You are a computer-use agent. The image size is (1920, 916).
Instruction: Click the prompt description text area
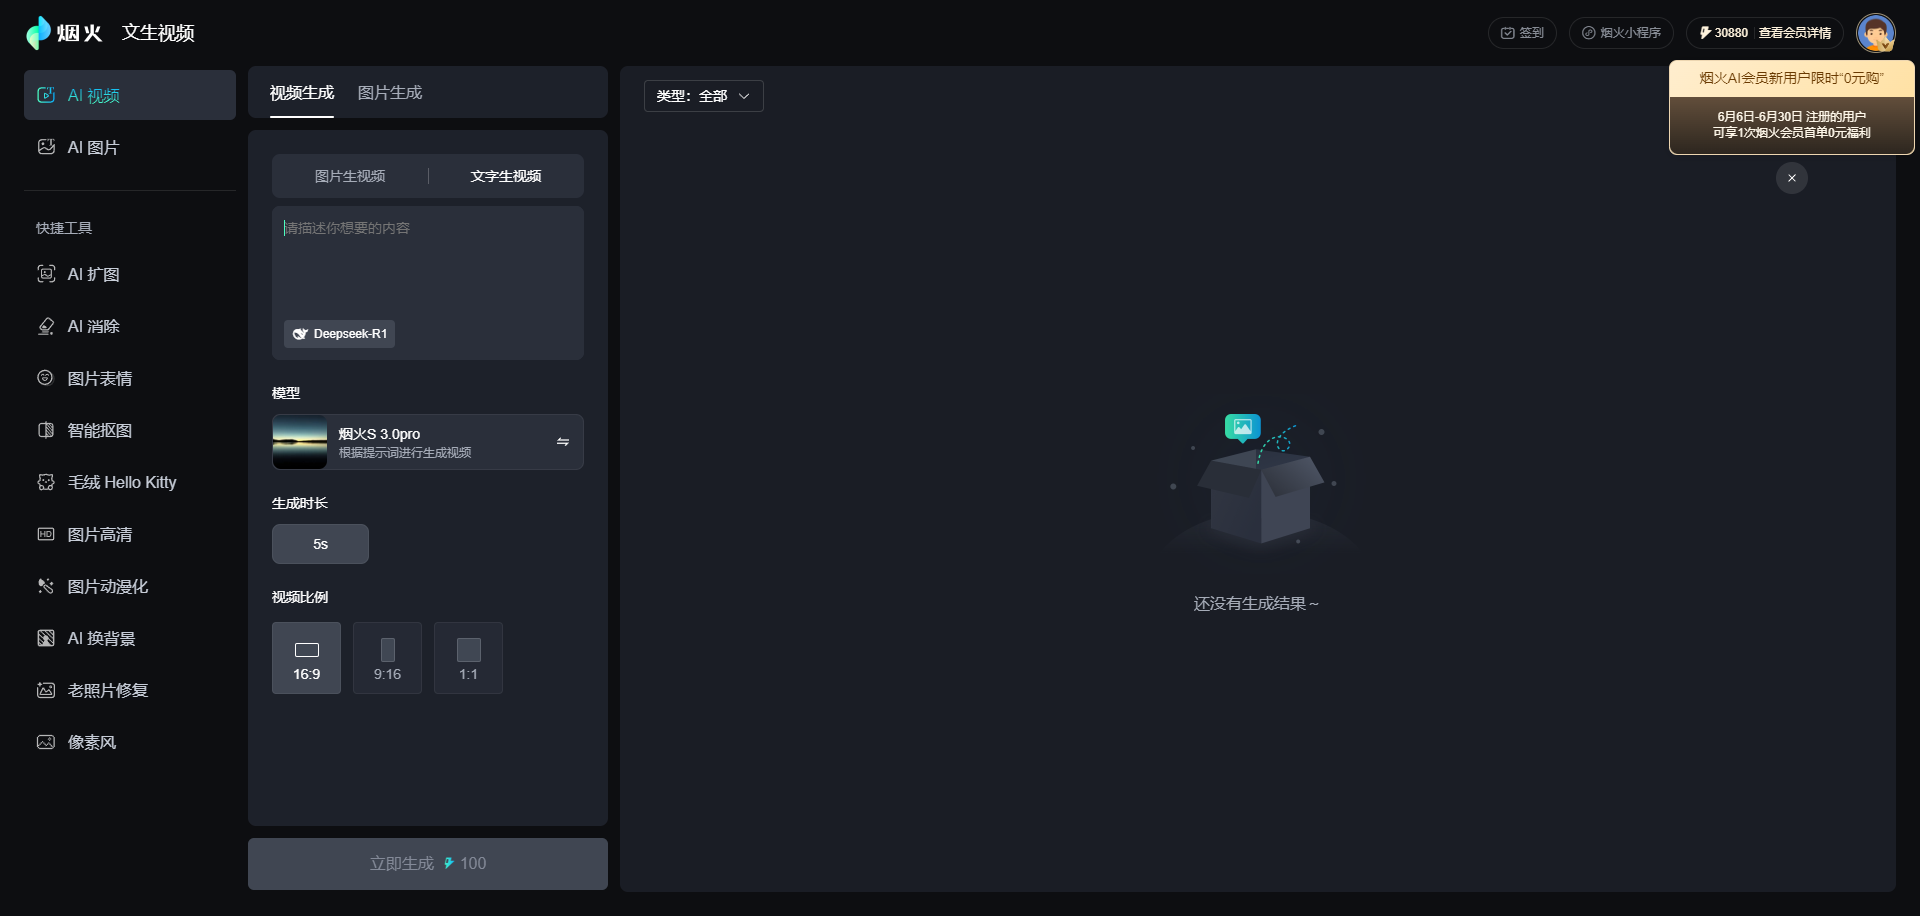[x=428, y=262]
